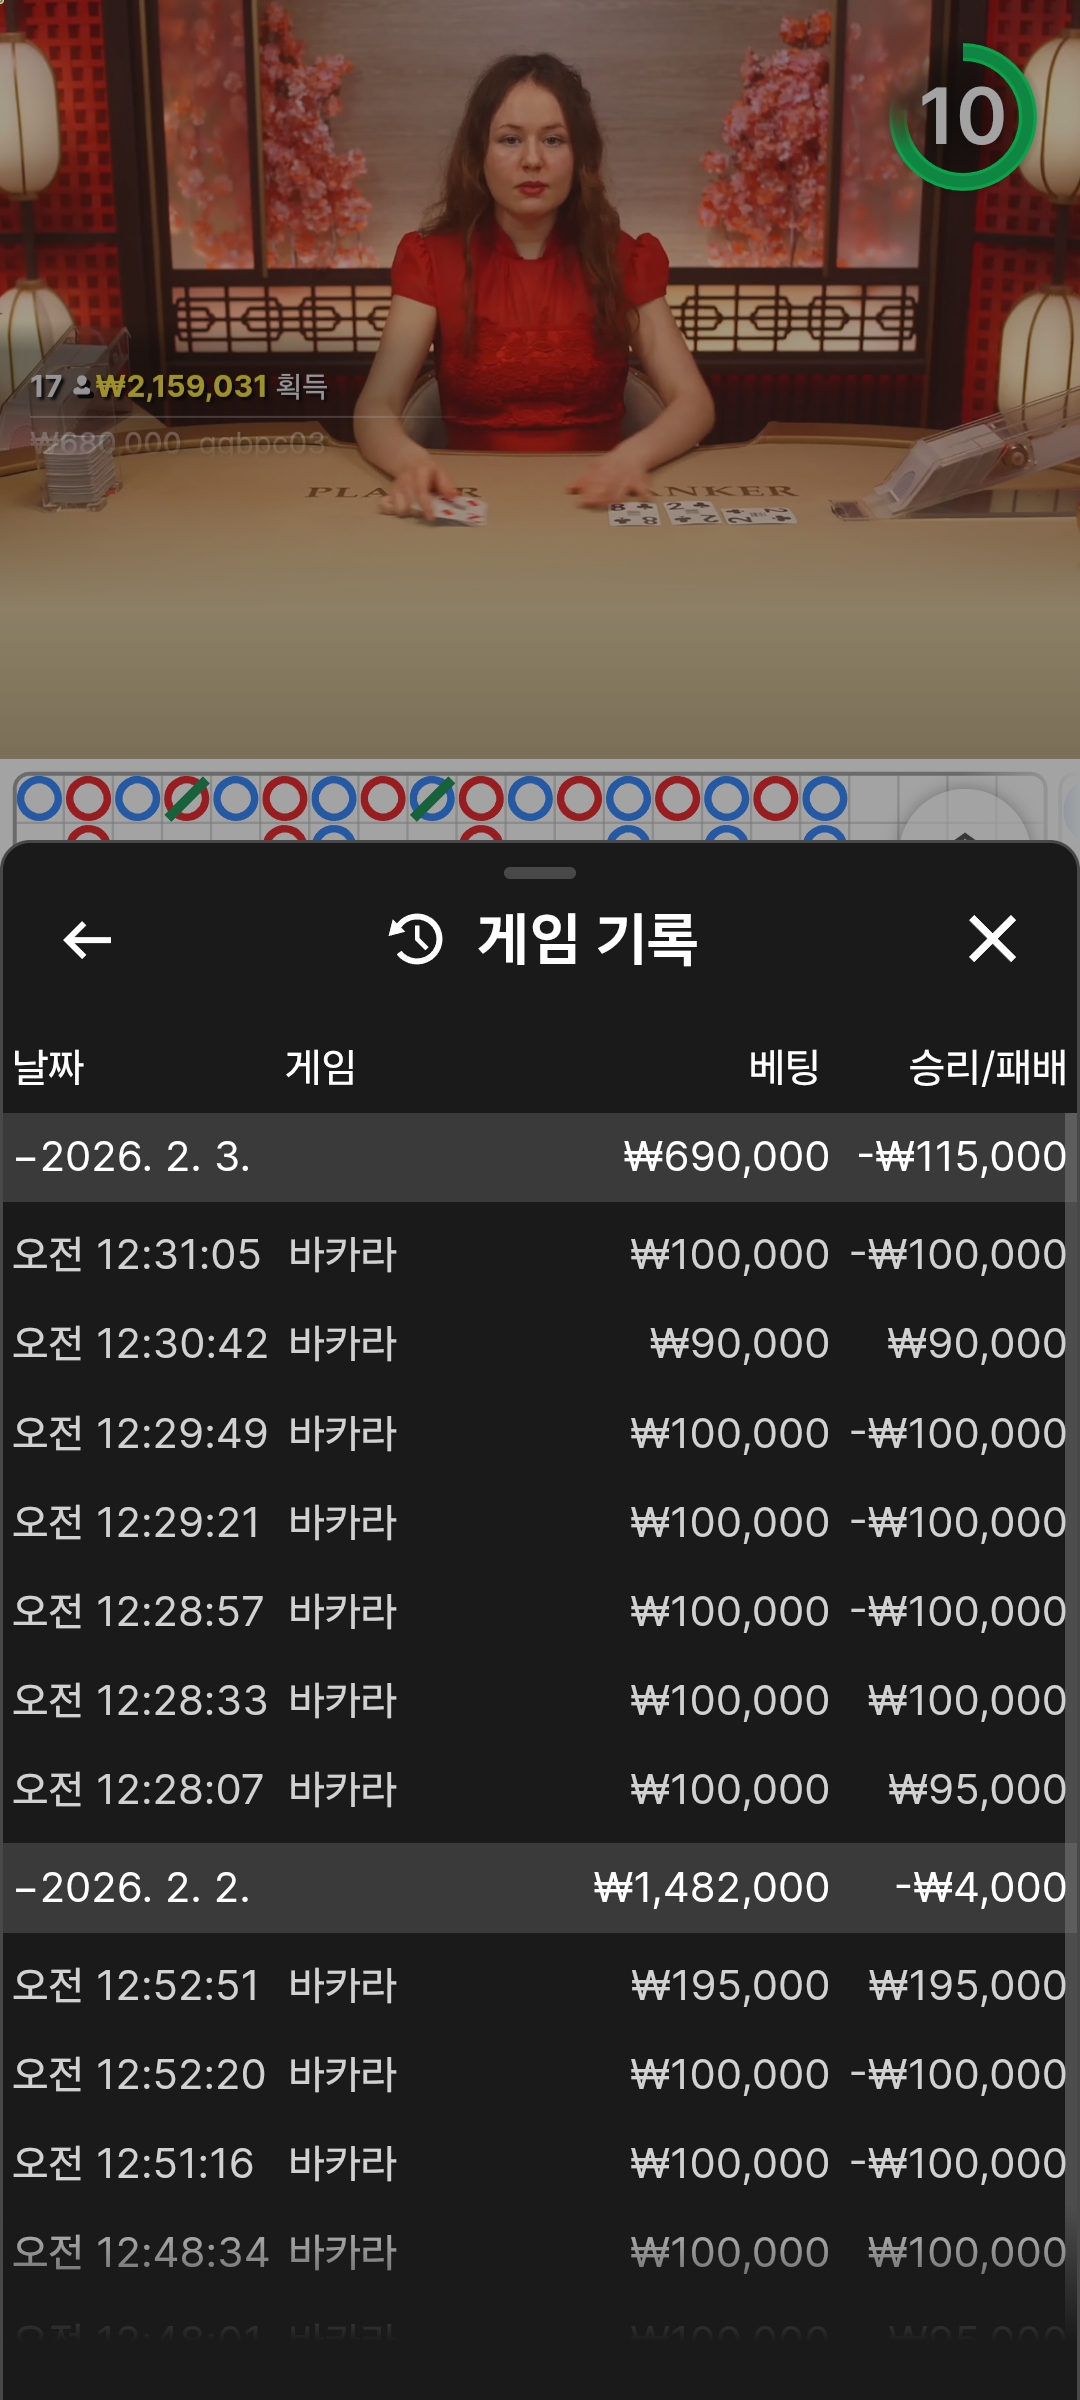View the 오전 12:29:49 바카라 record

pos(540,1433)
